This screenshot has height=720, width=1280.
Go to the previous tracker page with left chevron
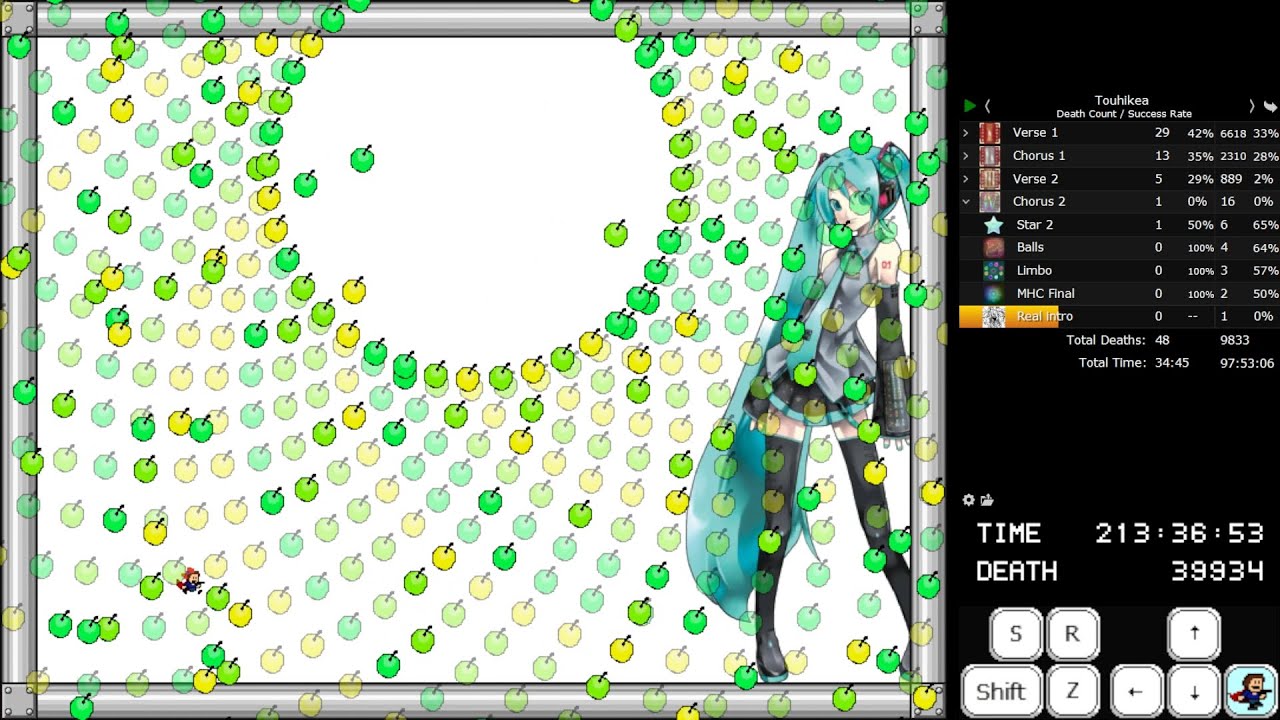987,106
